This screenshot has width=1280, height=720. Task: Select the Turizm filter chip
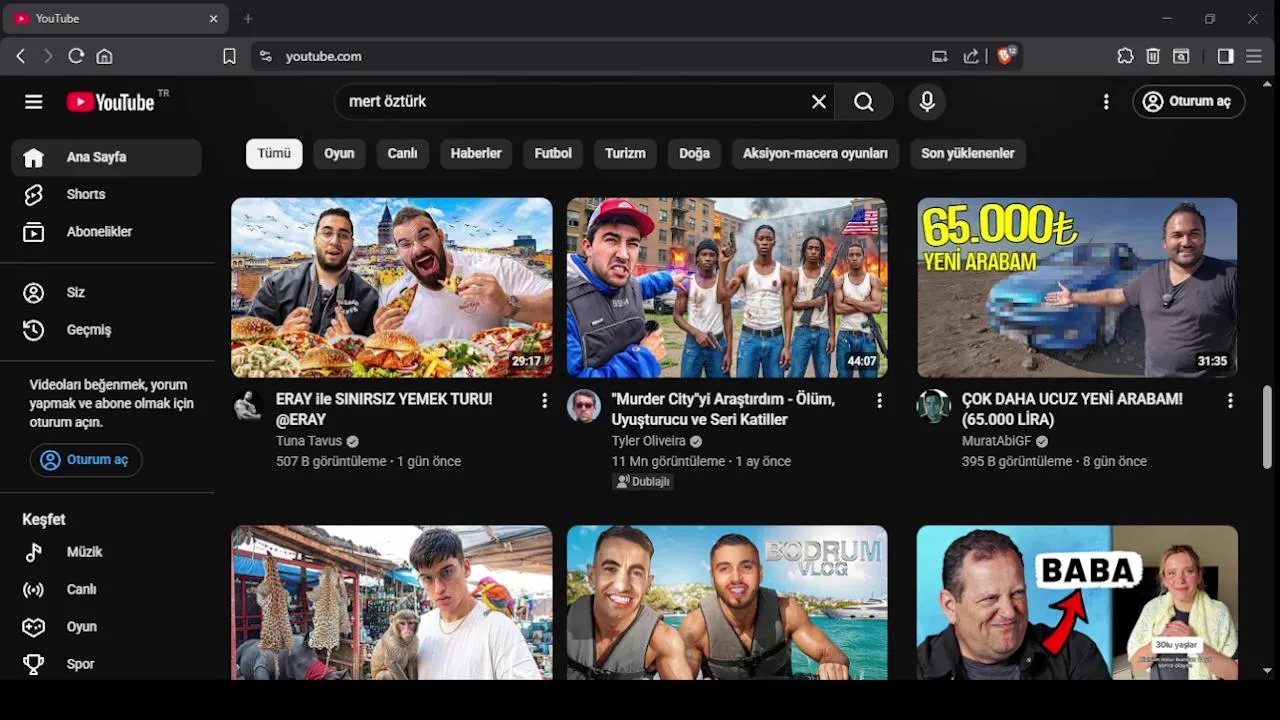coord(625,153)
